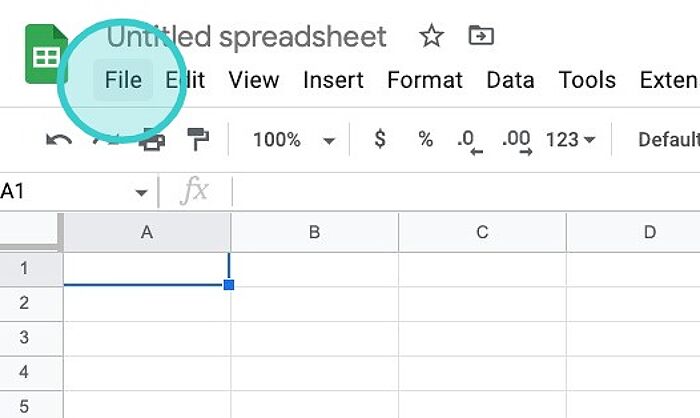Click the Untitled spreadsheet title
This screenshot has width=700, height=418.
coord(246,37)
